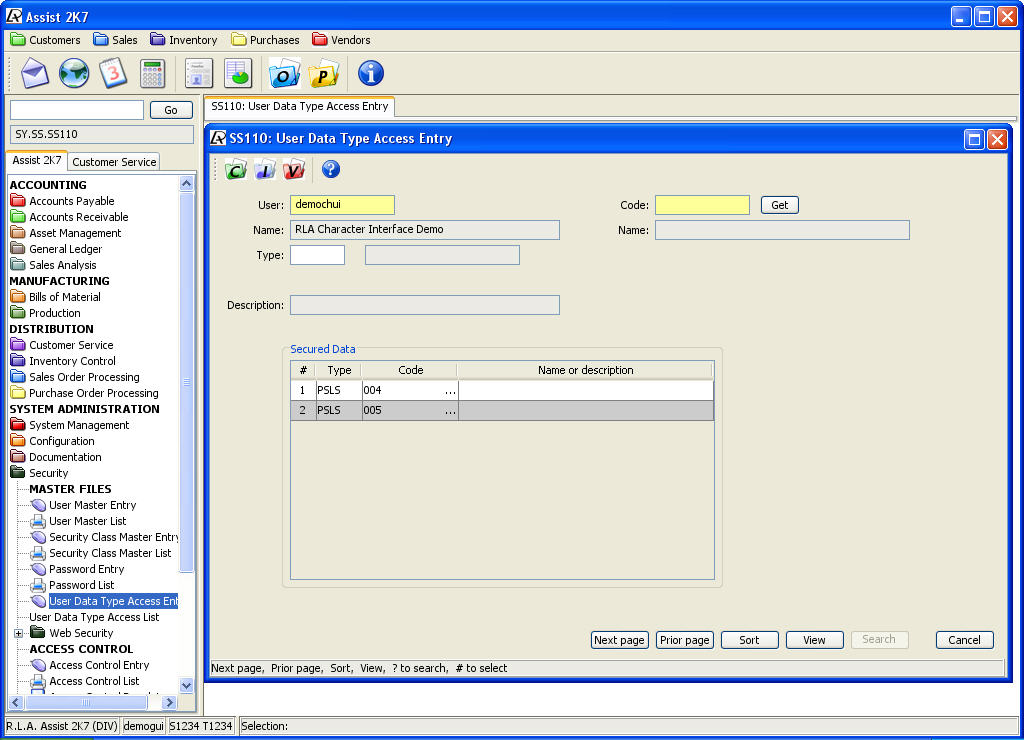1024x740 pixels.
Task: Select the SS110 User Data Type Access Entry tab
Action: tap(300, 106)
